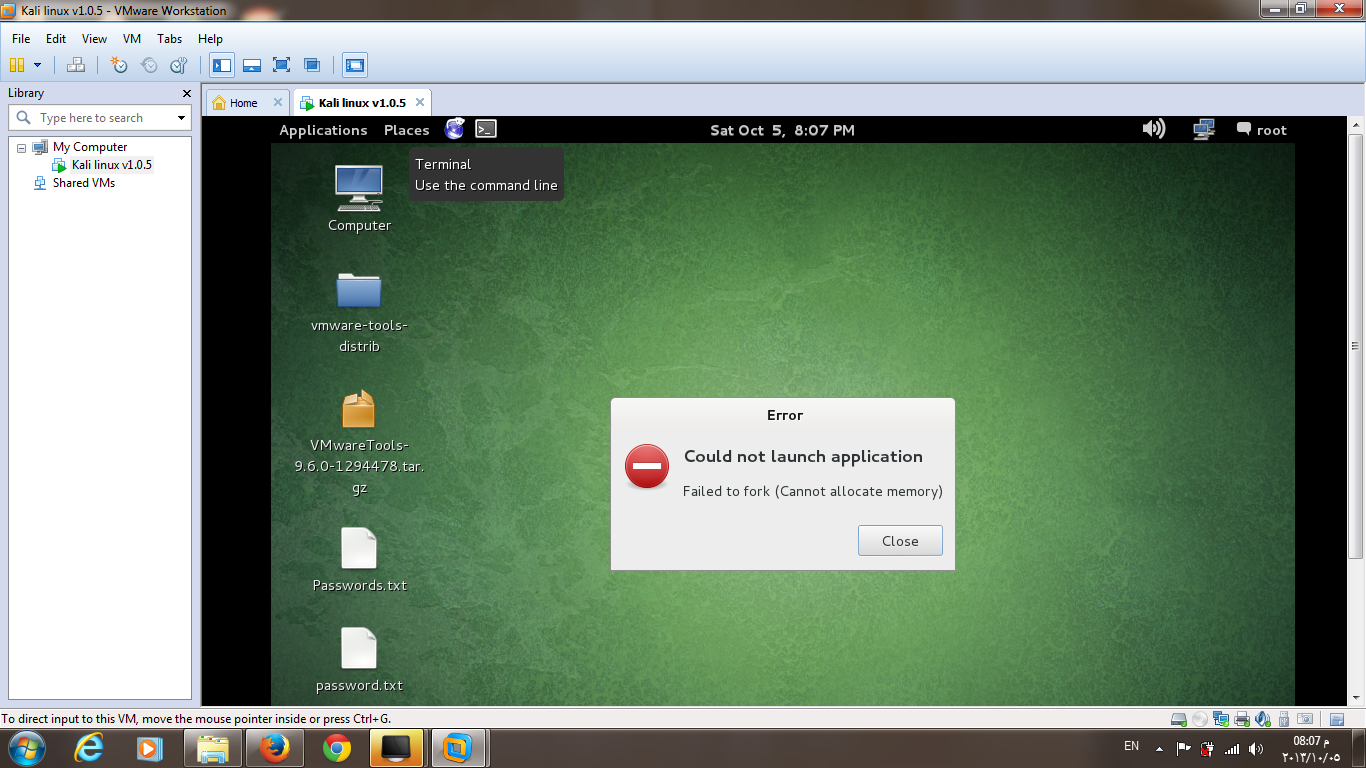
Task: Click the VM vertical scrollbar
Action: pyautogui.click(x=1356, y=345)
